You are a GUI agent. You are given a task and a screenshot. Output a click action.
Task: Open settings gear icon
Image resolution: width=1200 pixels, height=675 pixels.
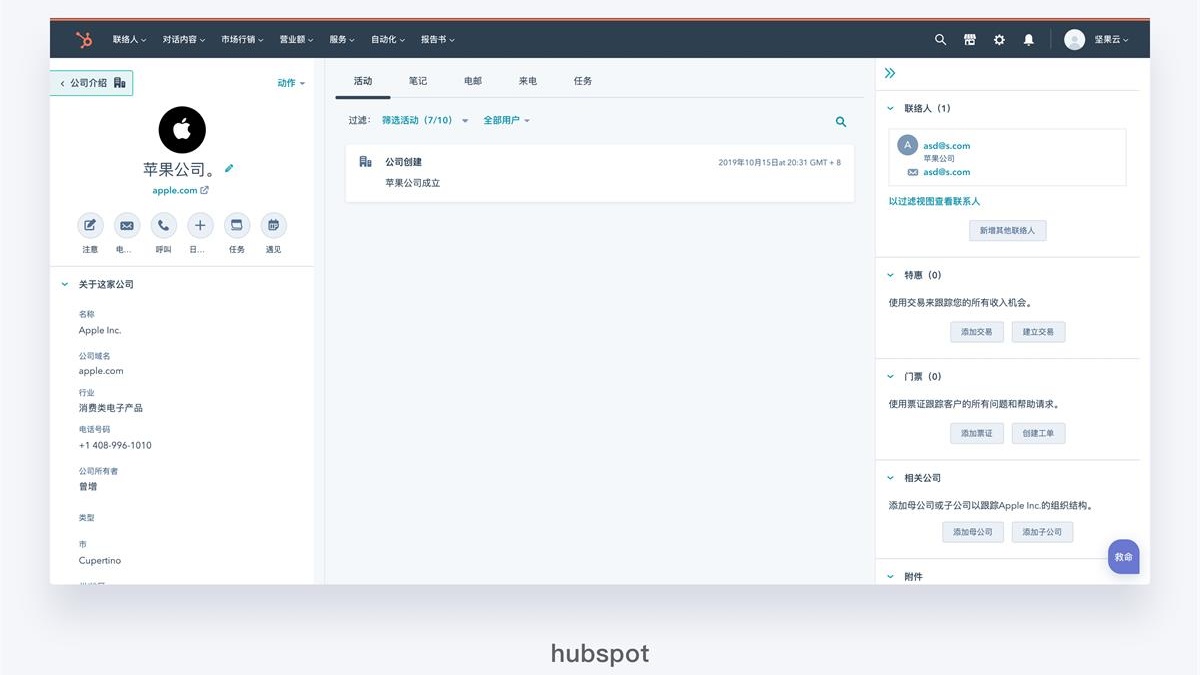click(x=999, y=40)
